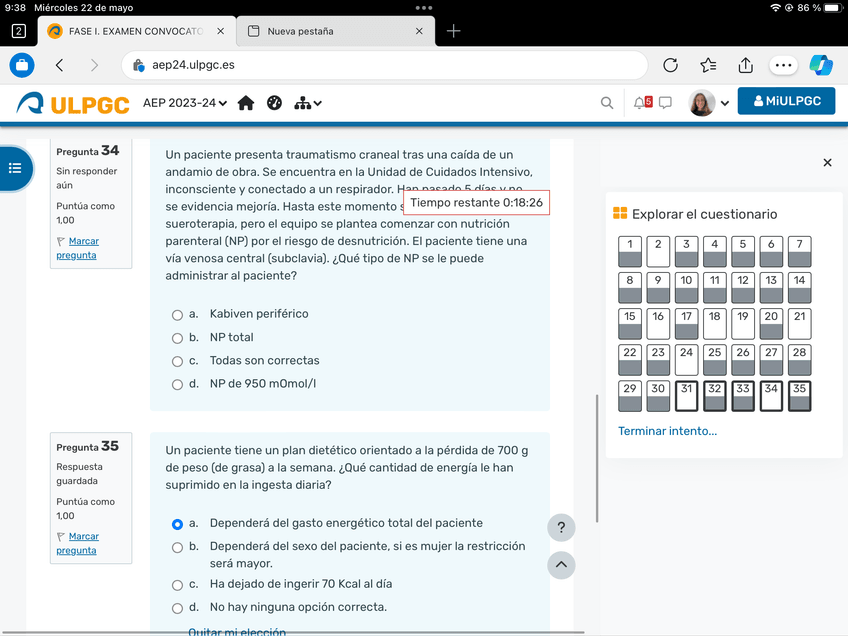The width and height of the screenshot is (848, 636).
Task: Open the messages chat bubble icon
Action: point(665,103)
